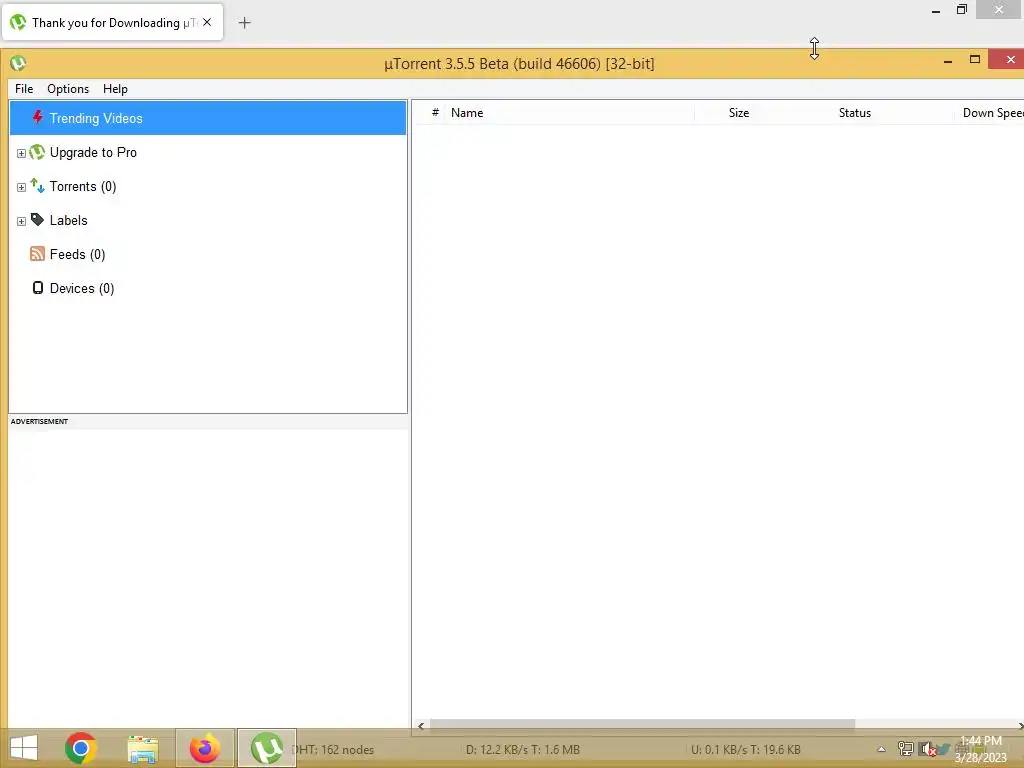Select Devices (0) in sidebar
1024x768 pixels.
[x=82, y=289]
